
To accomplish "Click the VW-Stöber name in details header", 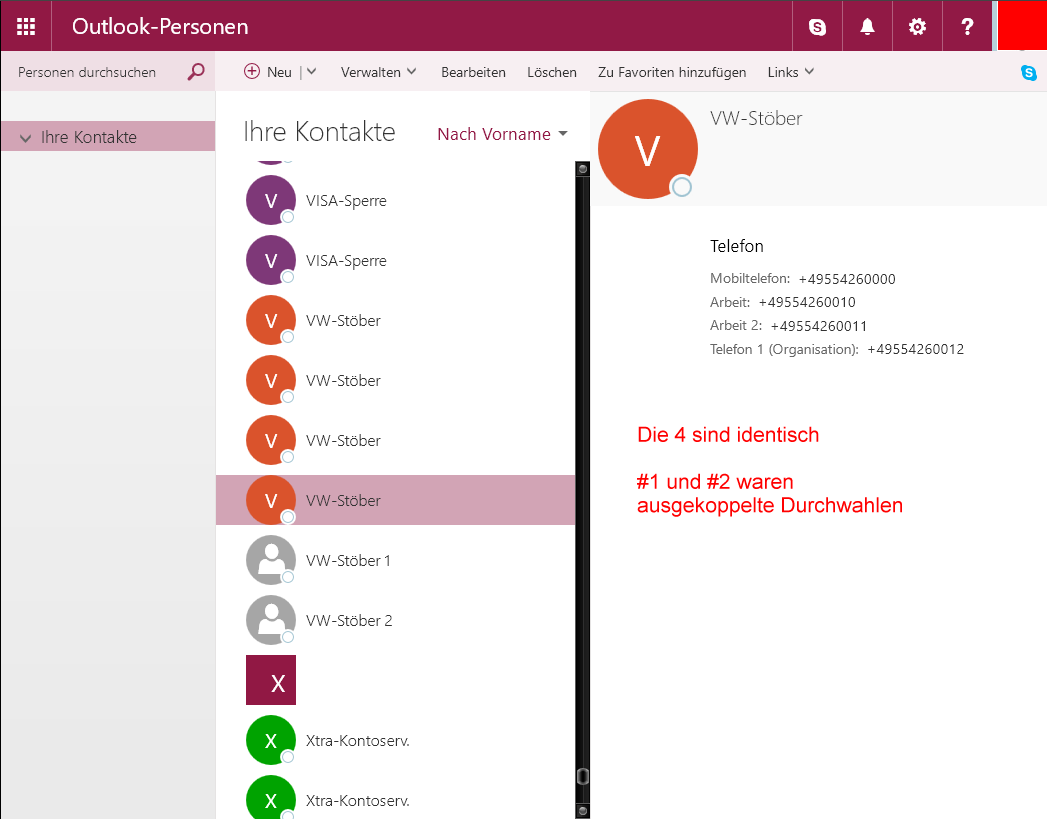I will 756,118.
